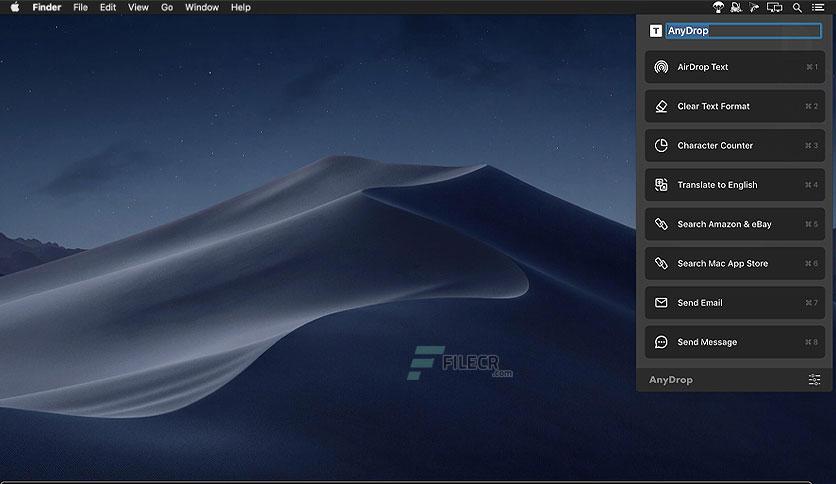Choose the Send Message action
The width and height of the screenshot is (836, 484).
pos(735,342)
